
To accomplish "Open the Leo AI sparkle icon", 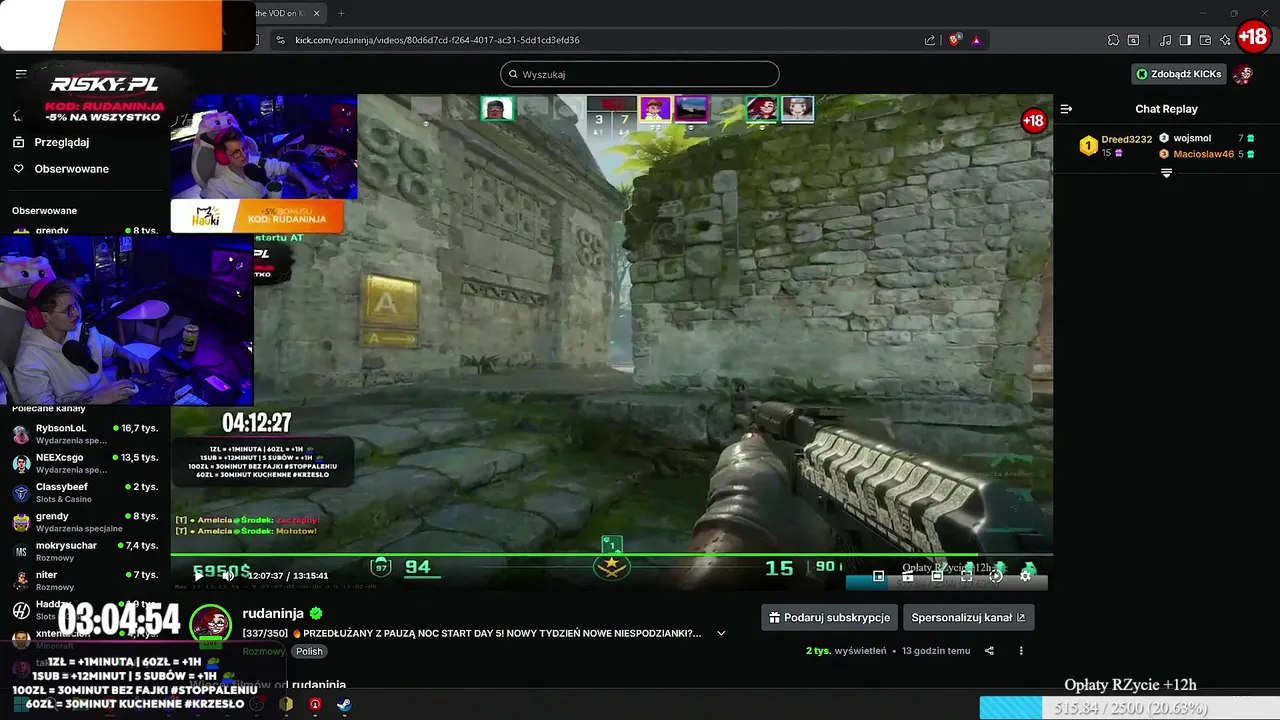I will tap(1225, 40).
